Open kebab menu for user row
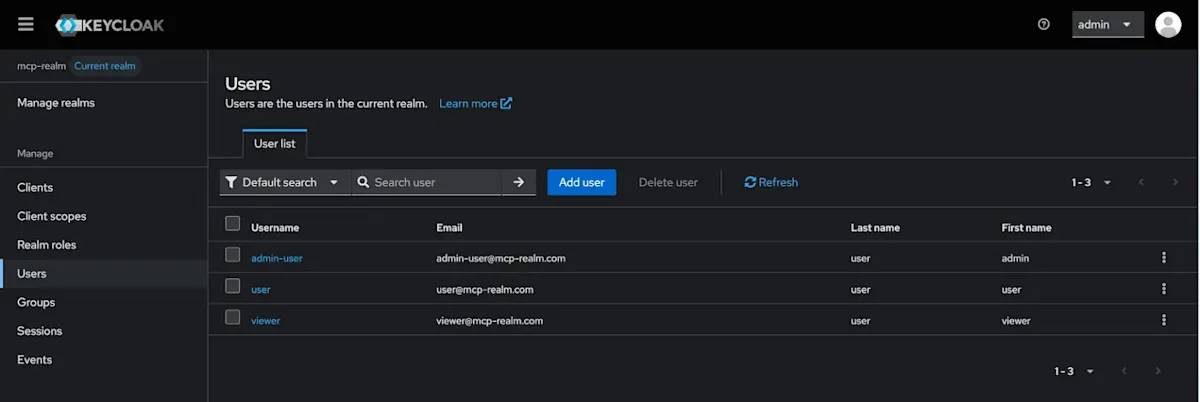1200x402 pixels. (1164, 289)
